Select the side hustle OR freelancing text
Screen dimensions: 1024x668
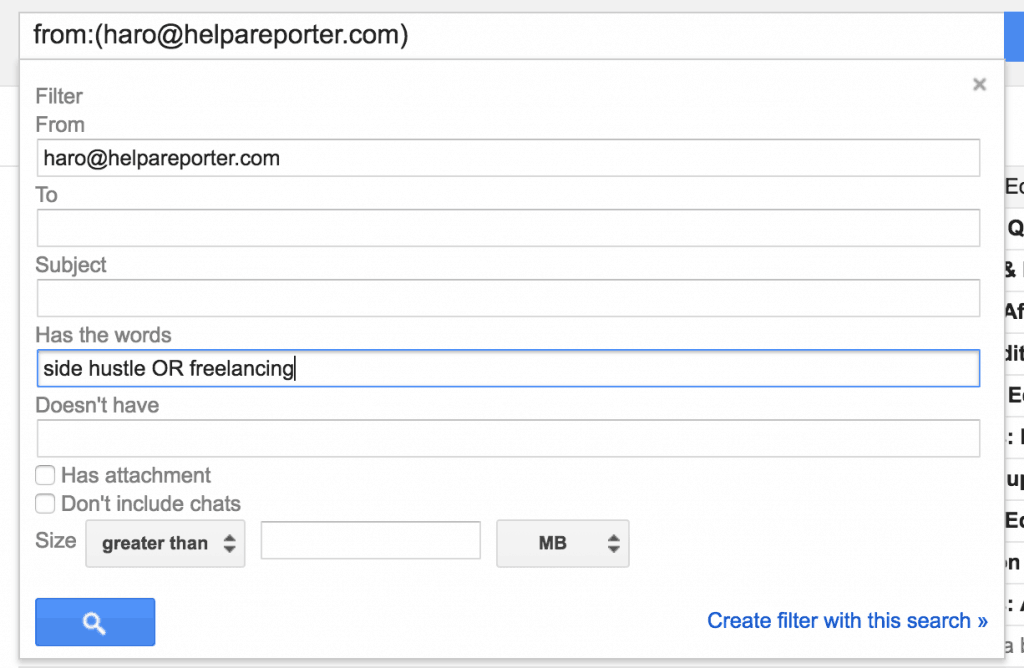tap(166, 368)
